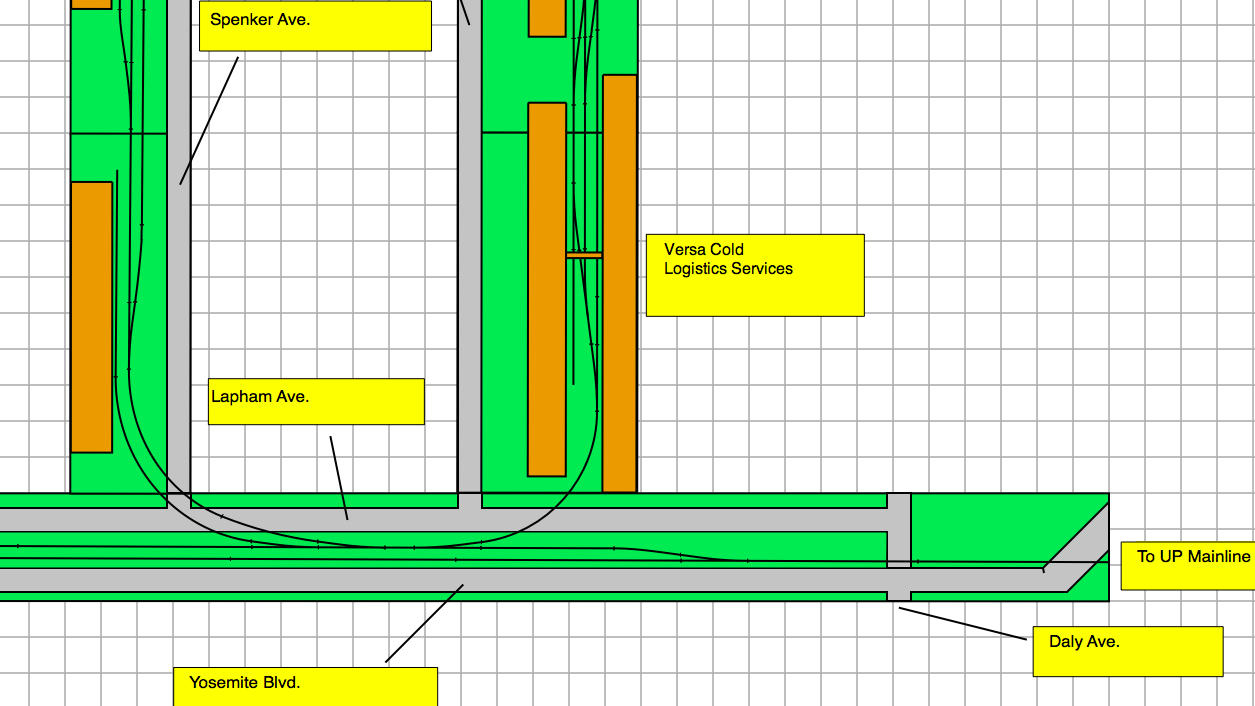Select the tall orange building at far left

[91, 317]
